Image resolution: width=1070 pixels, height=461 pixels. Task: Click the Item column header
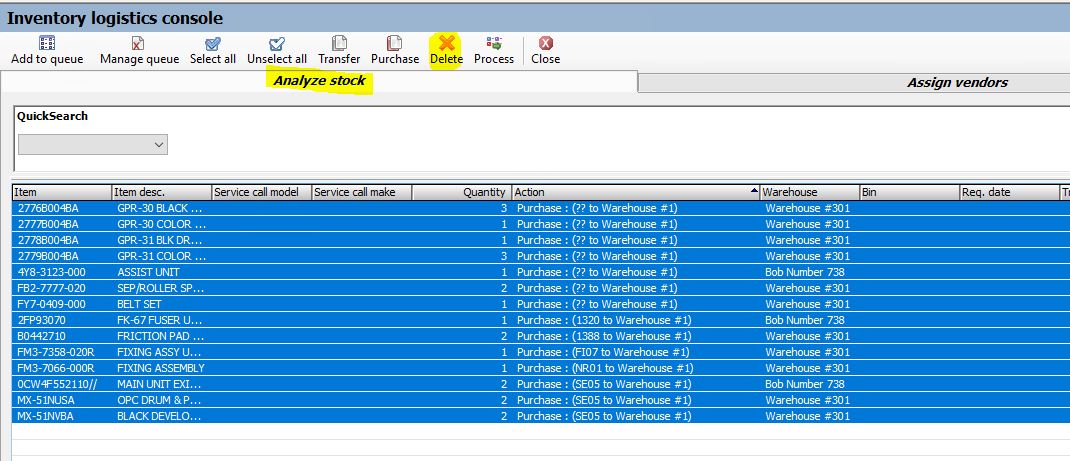[61, 192]
